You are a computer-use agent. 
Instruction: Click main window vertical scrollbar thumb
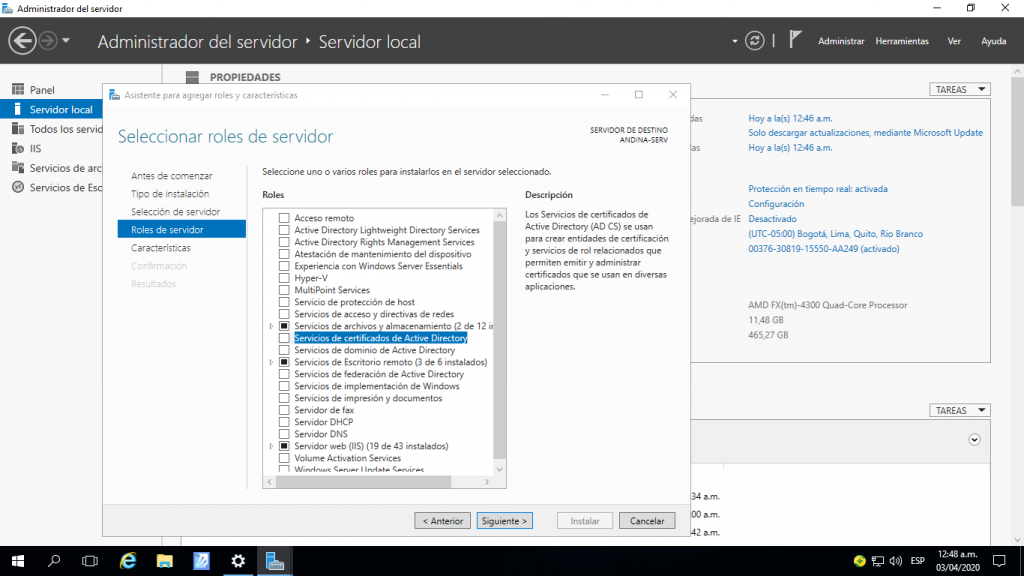(x=1017, y=140)
